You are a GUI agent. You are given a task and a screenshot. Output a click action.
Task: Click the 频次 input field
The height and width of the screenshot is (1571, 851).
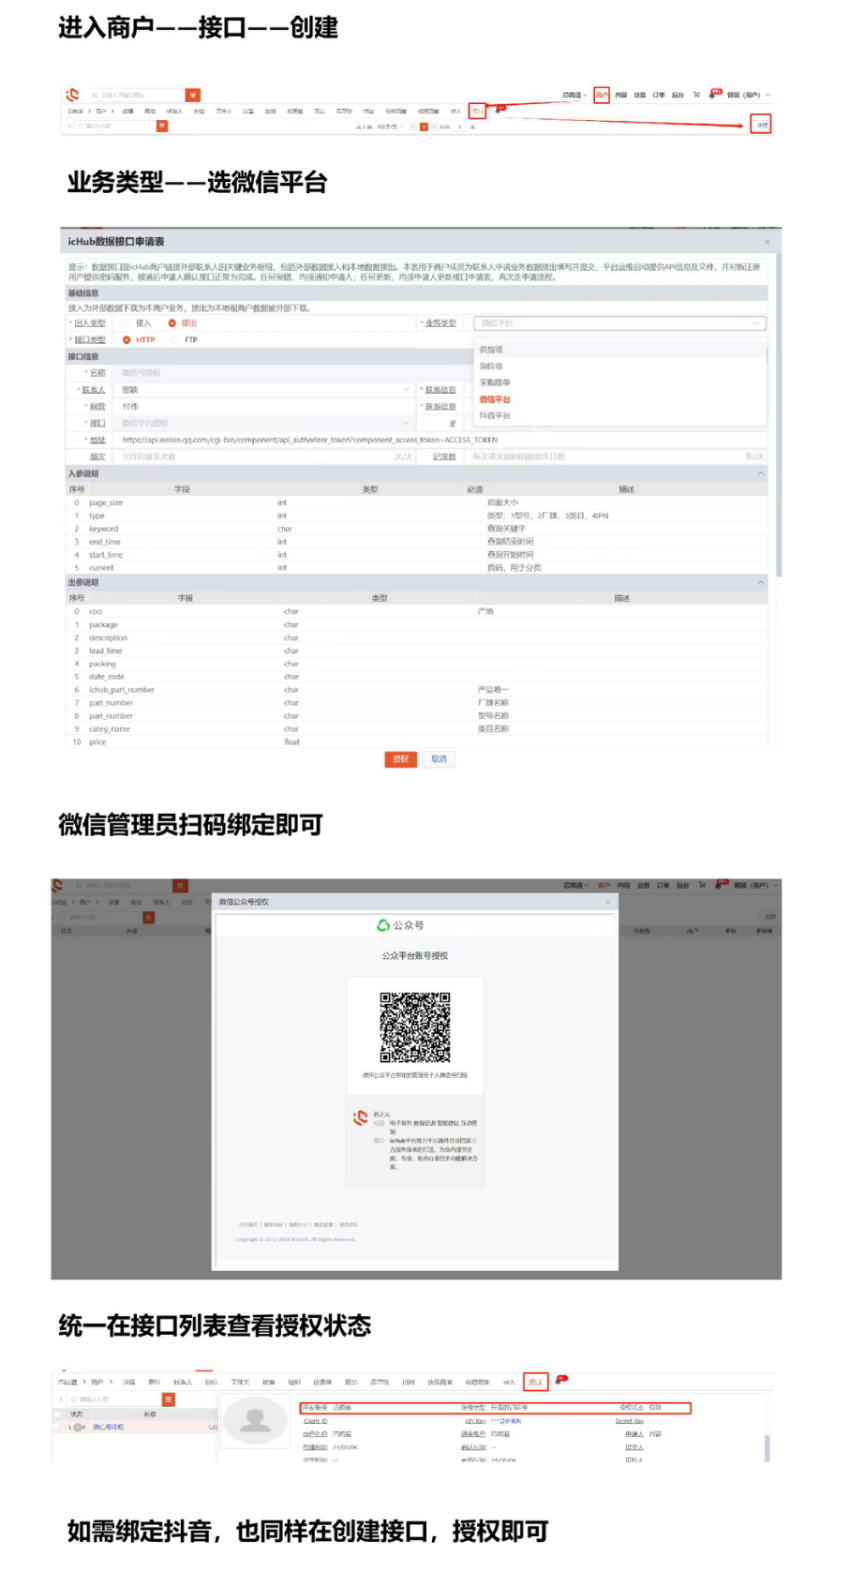point(265,456)
